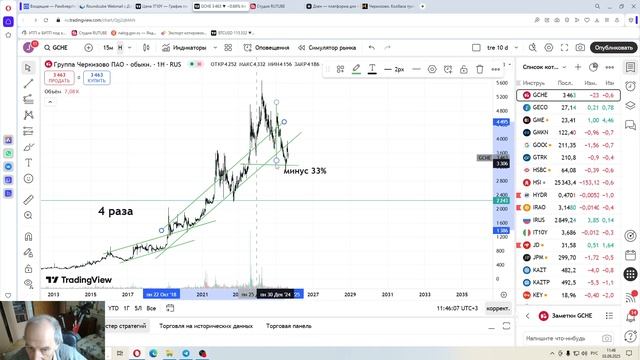Open the emoji sticker tool
The height and width of the screenshot is (360, 640).
pos(28,179)
